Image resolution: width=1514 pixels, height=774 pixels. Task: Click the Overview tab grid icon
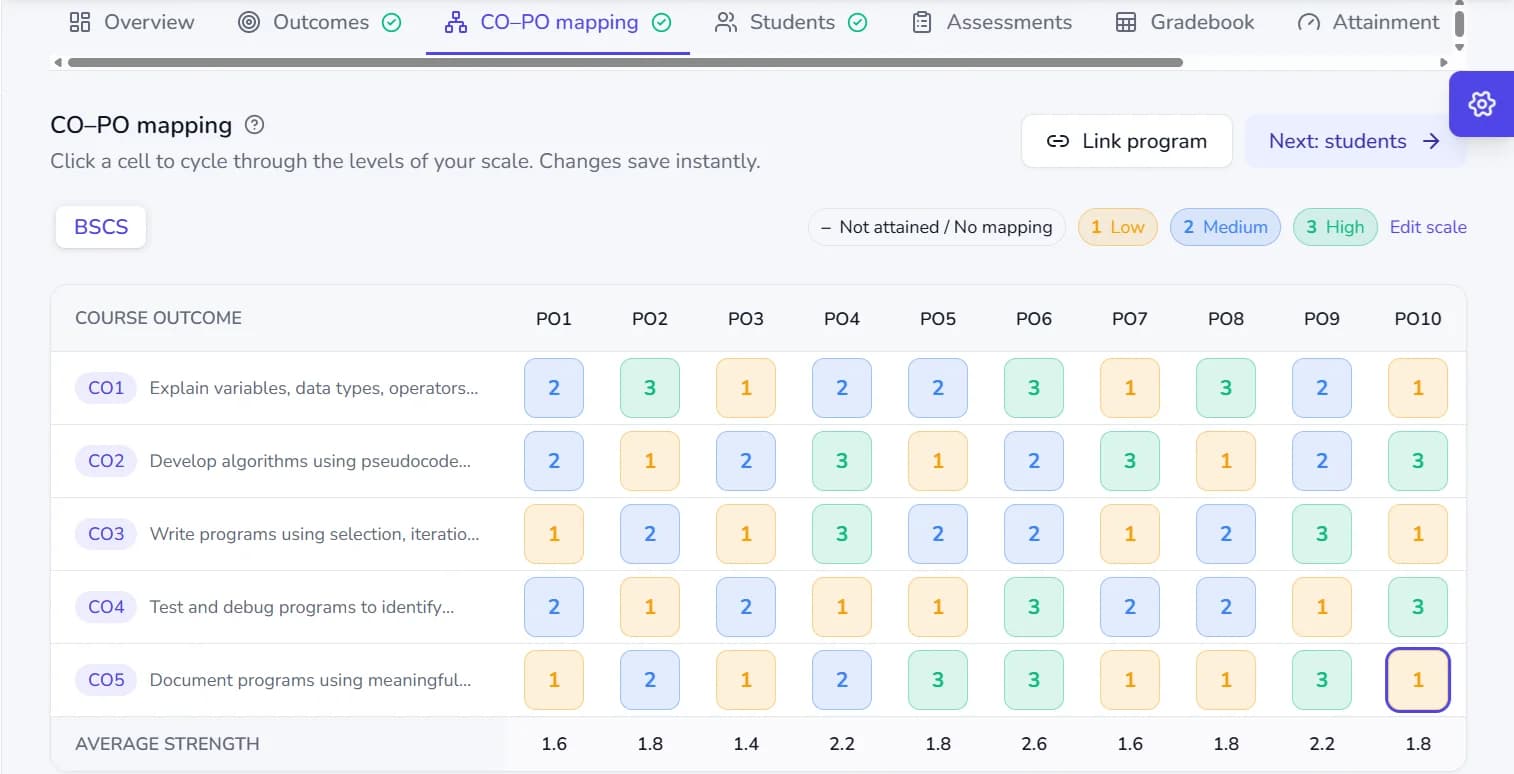point(80,22)
